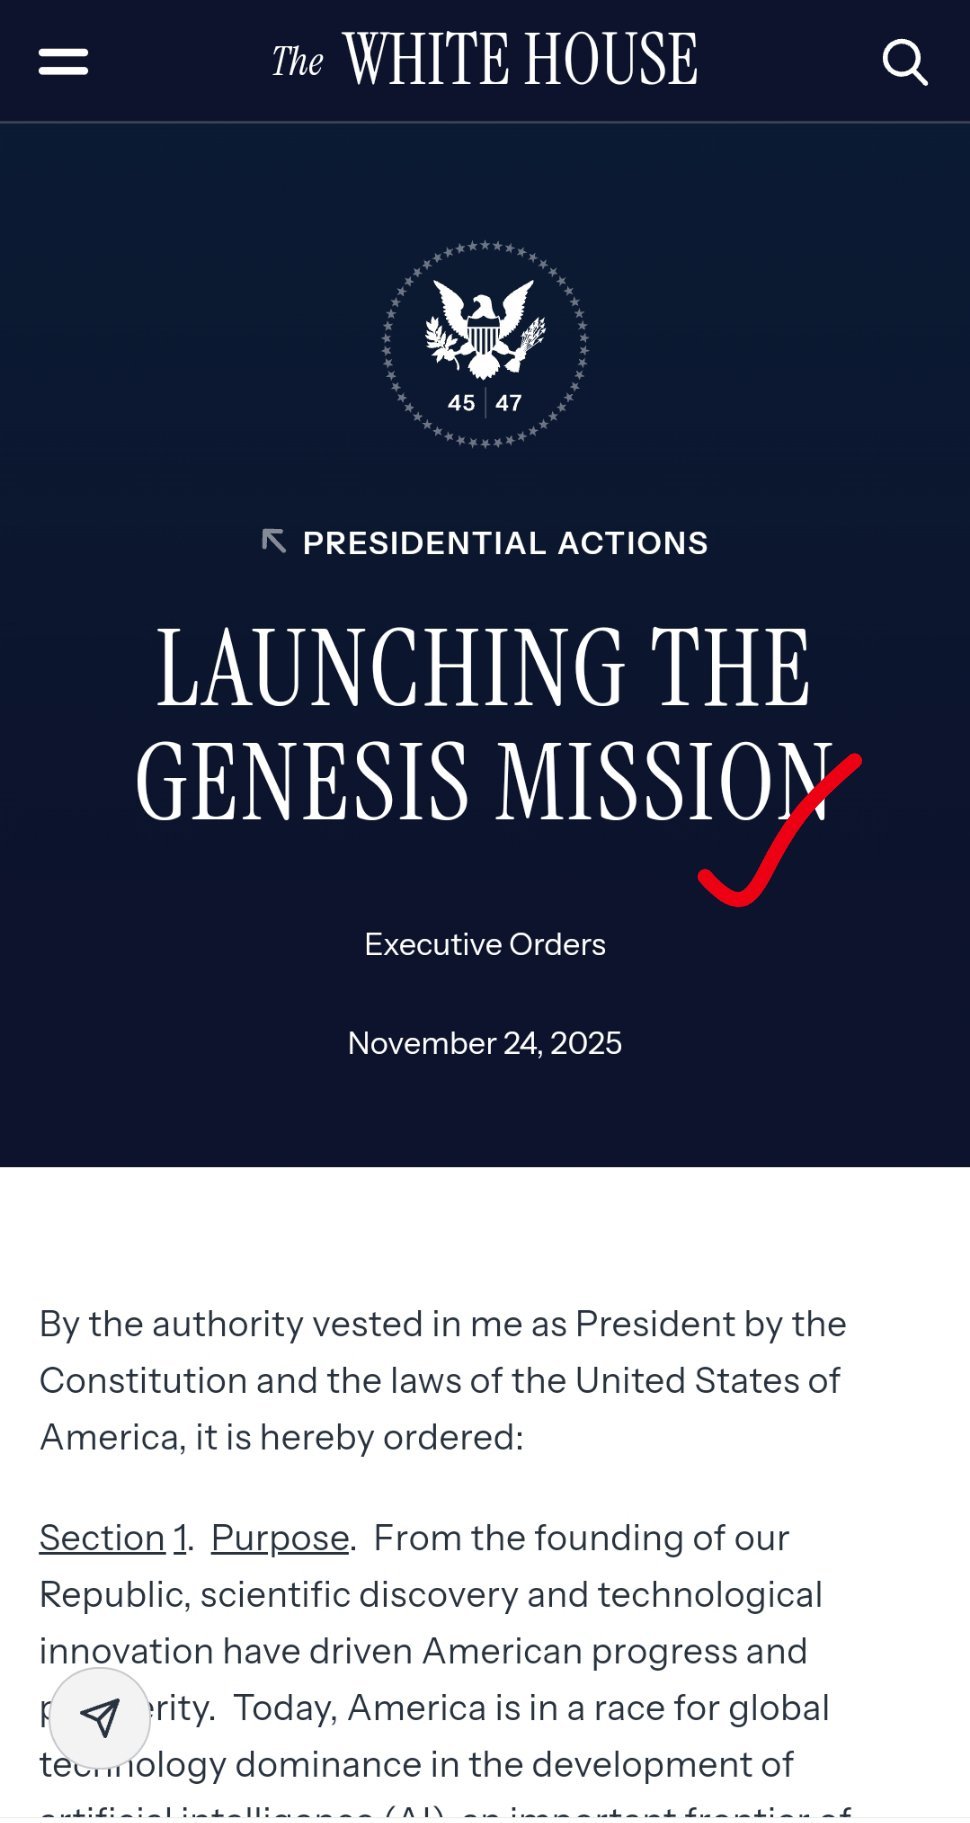
Task: Open the Executive Orders category link
Action: click(485, 944)
